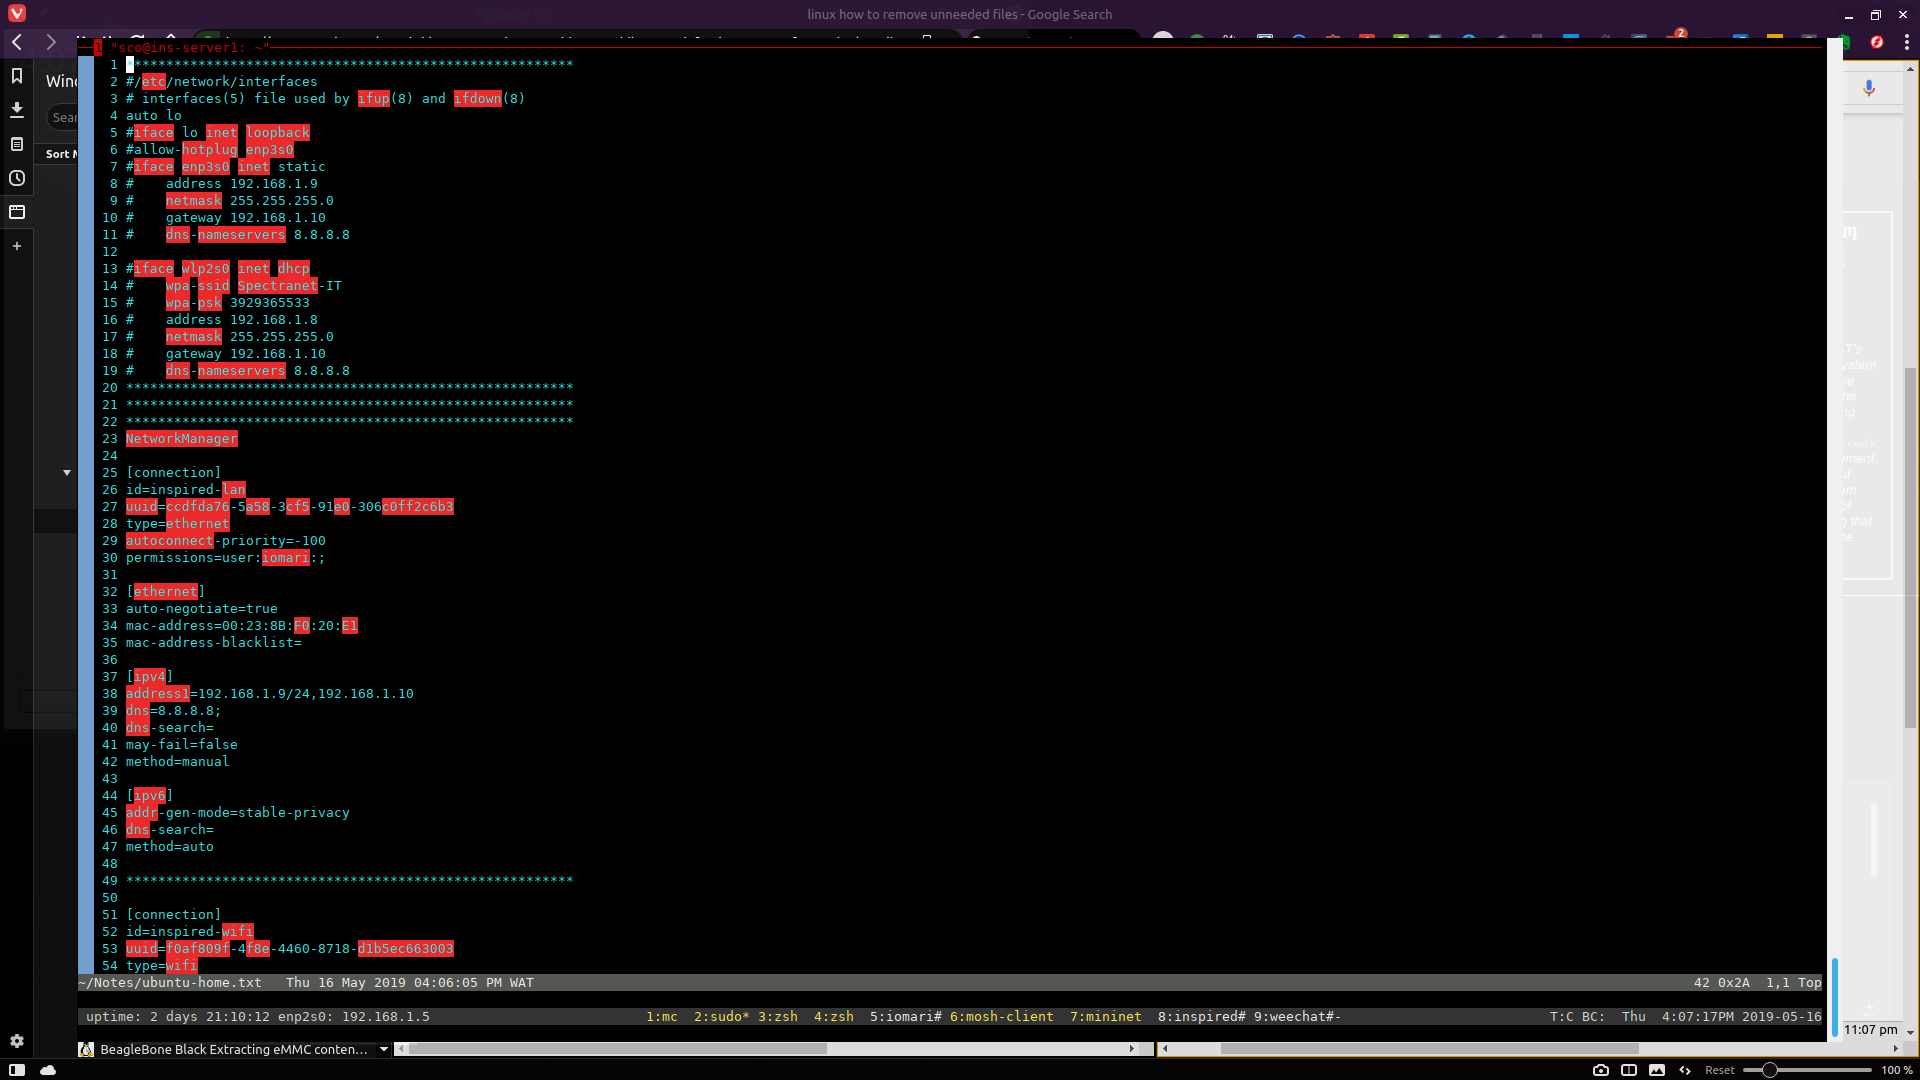Viewport: 1920px width, 1080px height.
Task: Restore the Vivaldi window with the restore button
Action: (1876, 14)
